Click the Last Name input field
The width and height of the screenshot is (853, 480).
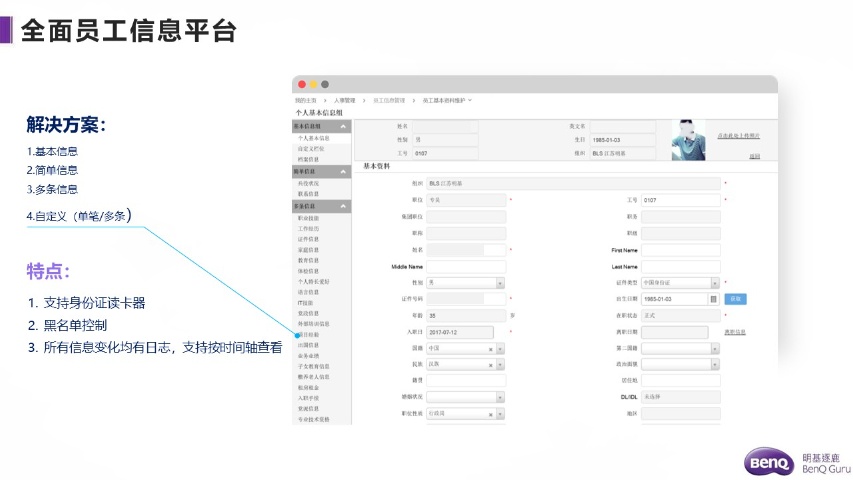coord(681,267)
